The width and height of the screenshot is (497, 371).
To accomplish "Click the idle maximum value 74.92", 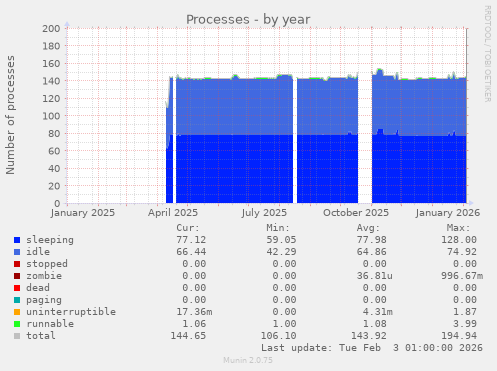I will [462, 252].
